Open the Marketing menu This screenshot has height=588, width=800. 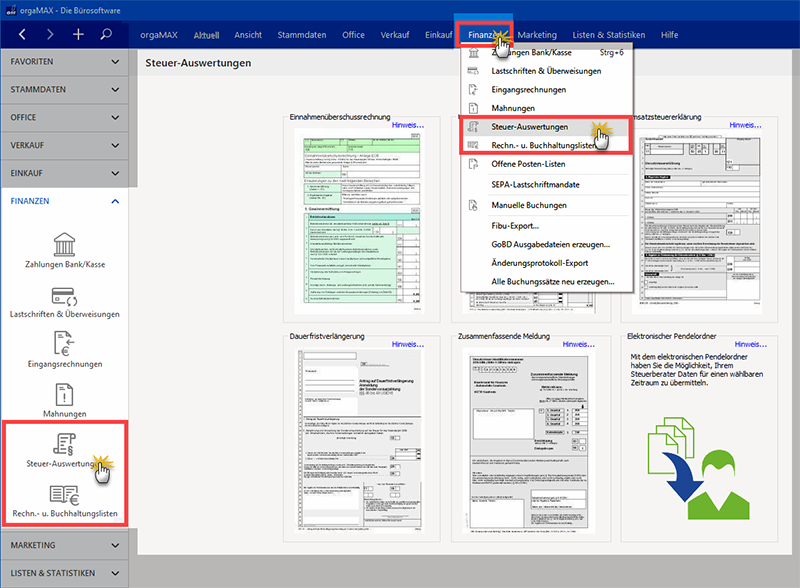point(537,35)
